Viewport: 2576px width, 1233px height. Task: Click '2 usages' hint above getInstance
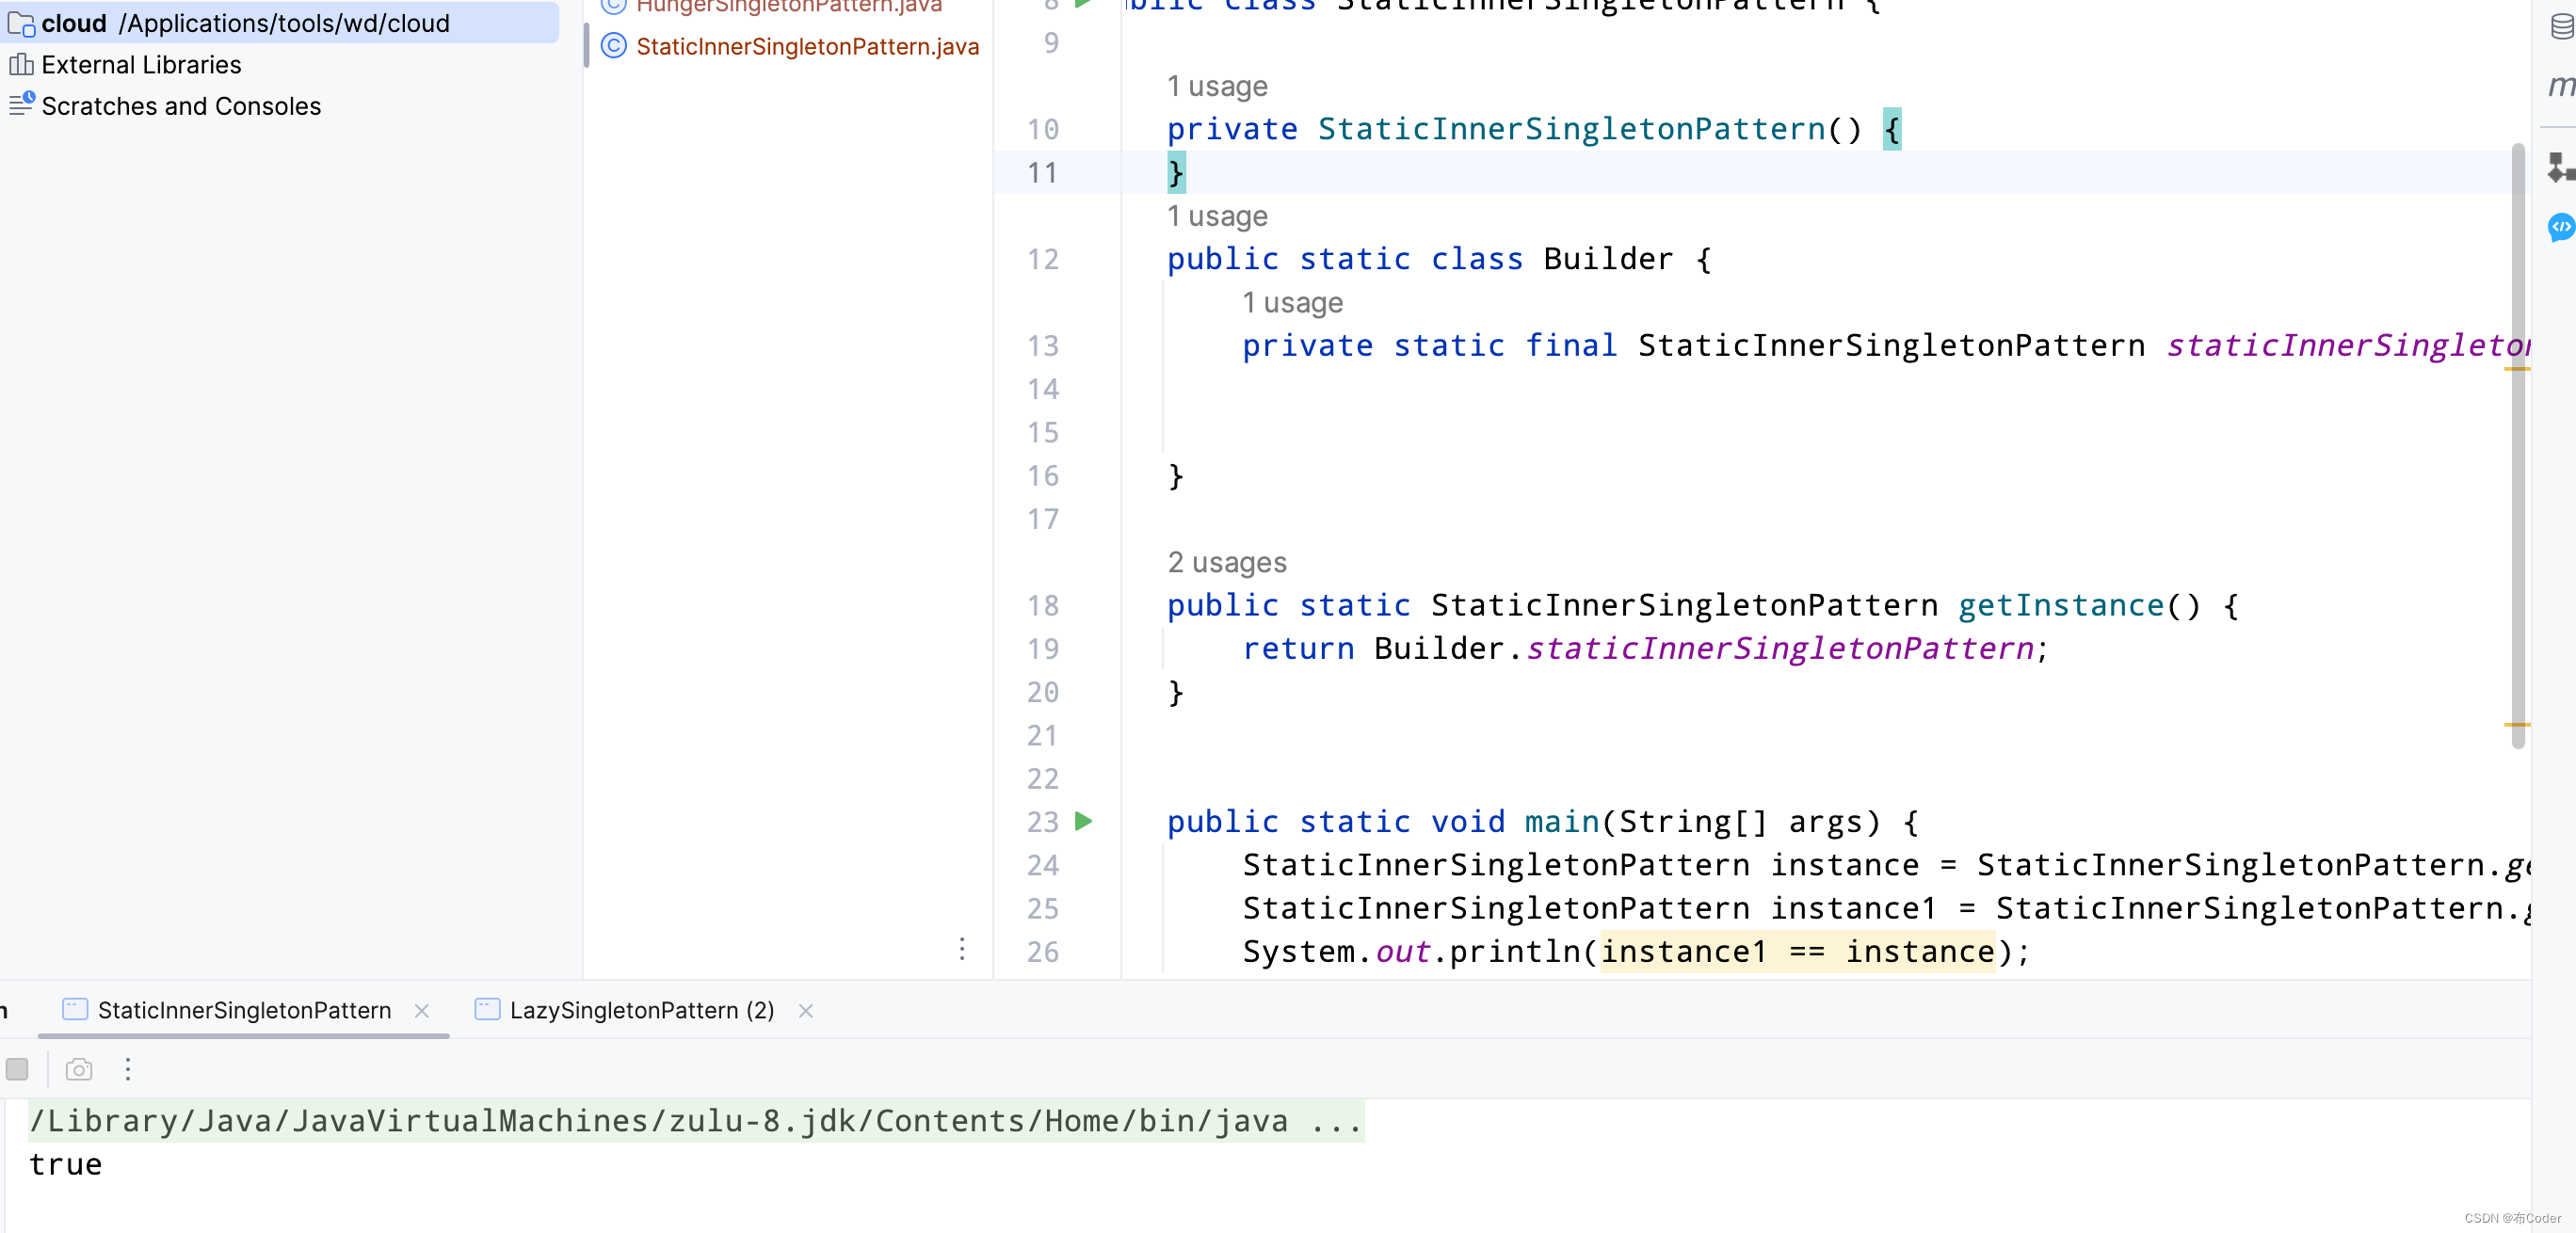pyautogui.click(x=1227, y=562)
